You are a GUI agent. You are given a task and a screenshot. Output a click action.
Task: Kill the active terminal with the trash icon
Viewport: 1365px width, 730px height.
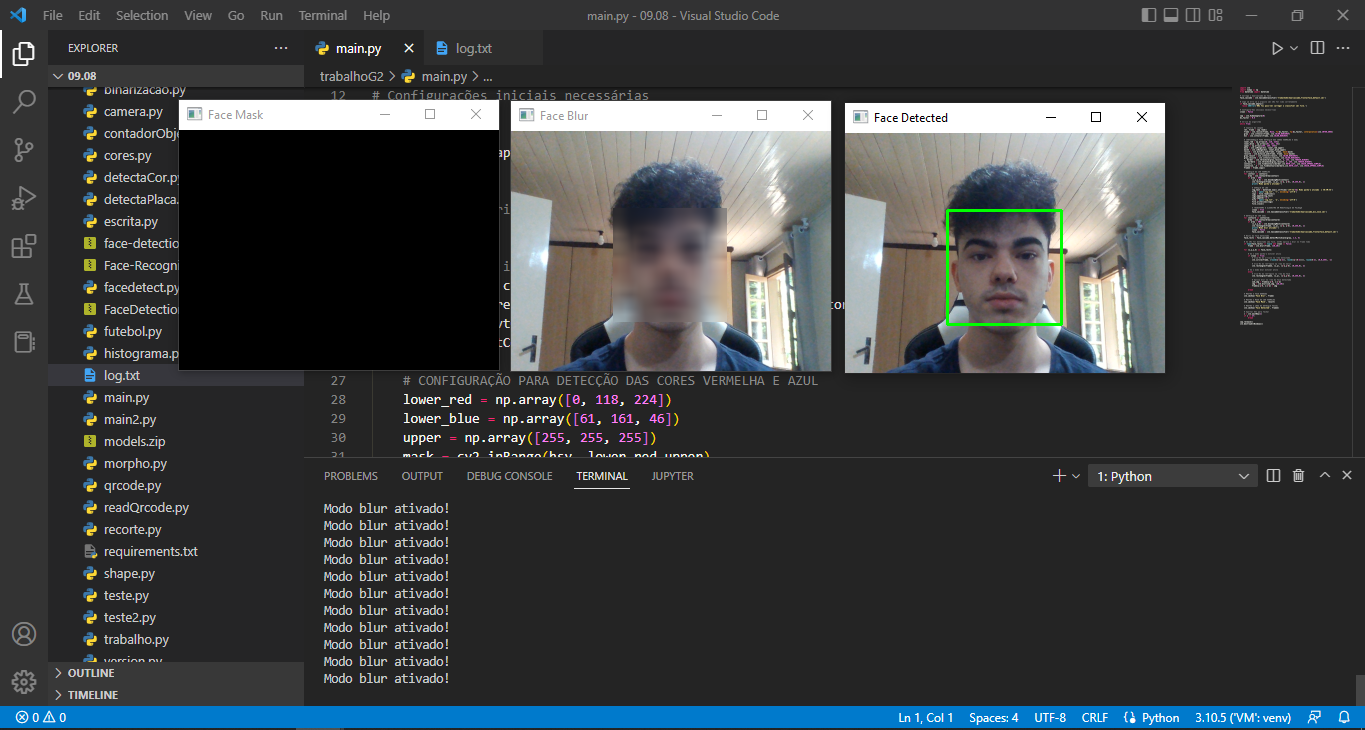point(1298,475)
